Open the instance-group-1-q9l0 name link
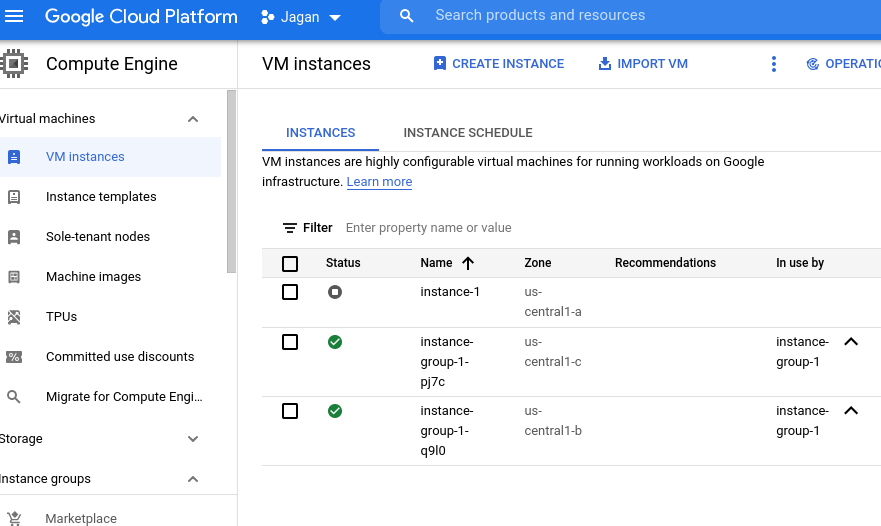Image resolution: width=881 pixels, height=526 pixels. coord(447,431)
